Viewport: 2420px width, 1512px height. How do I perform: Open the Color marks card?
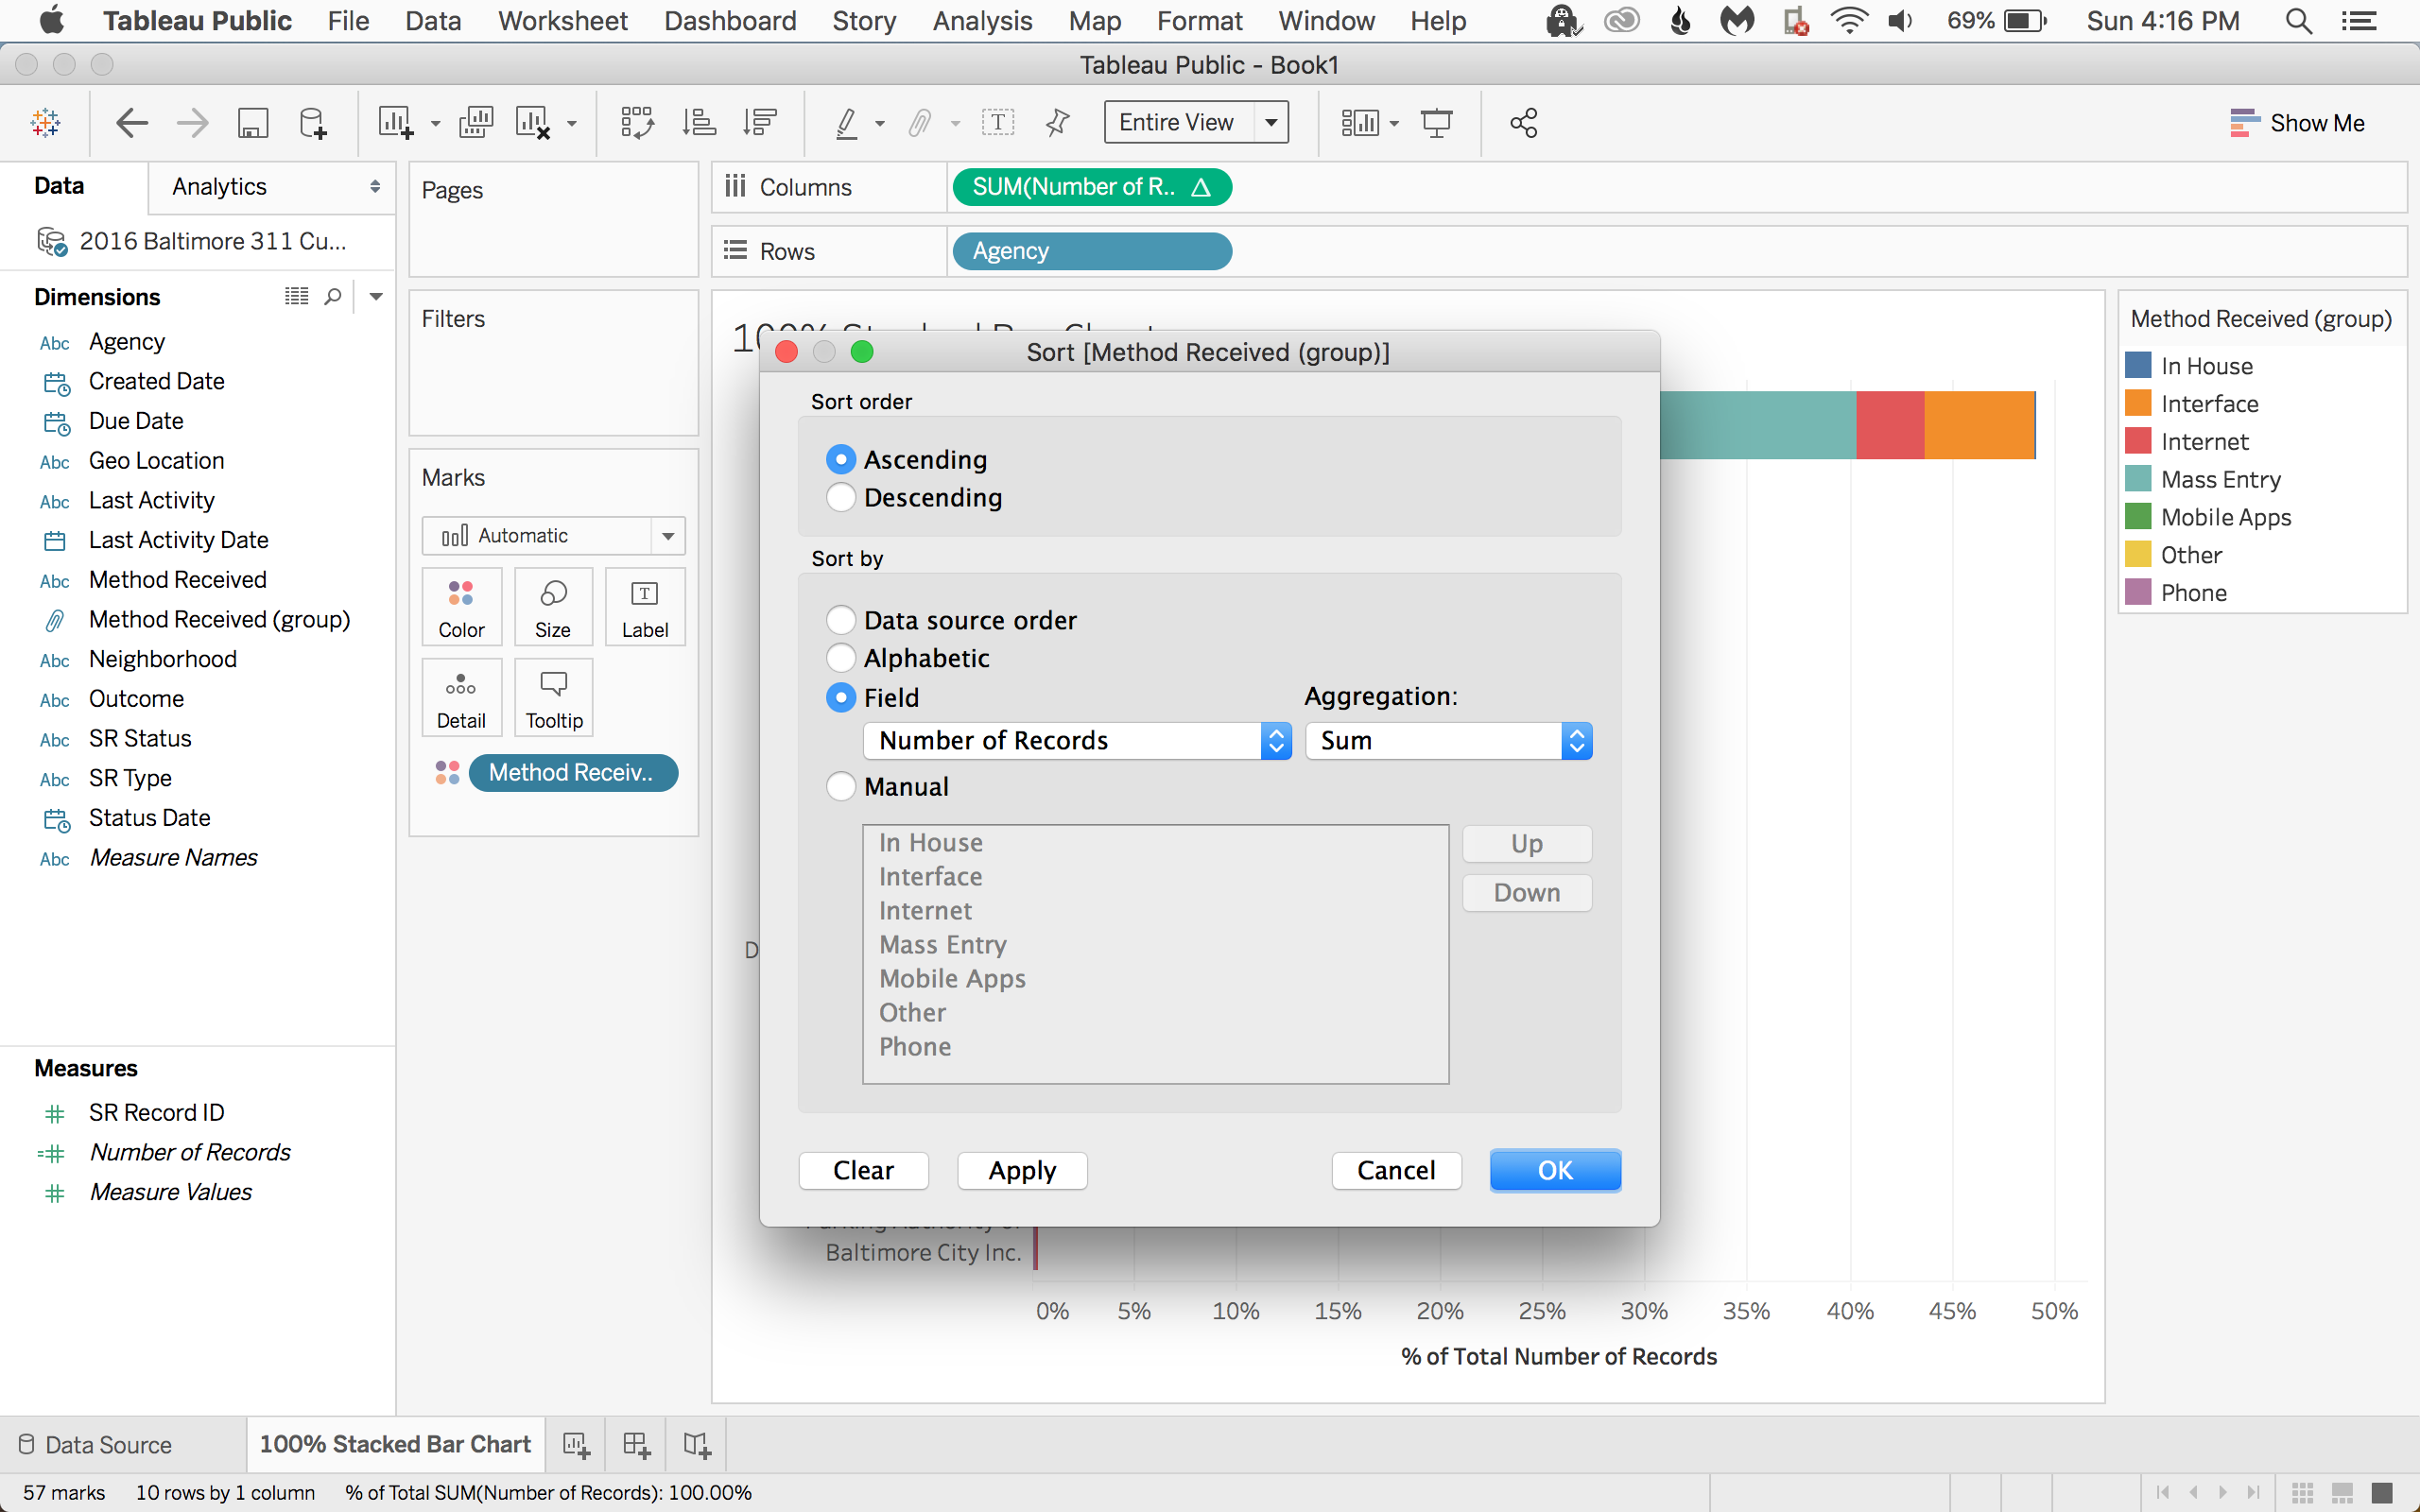(x=461, y=607)
